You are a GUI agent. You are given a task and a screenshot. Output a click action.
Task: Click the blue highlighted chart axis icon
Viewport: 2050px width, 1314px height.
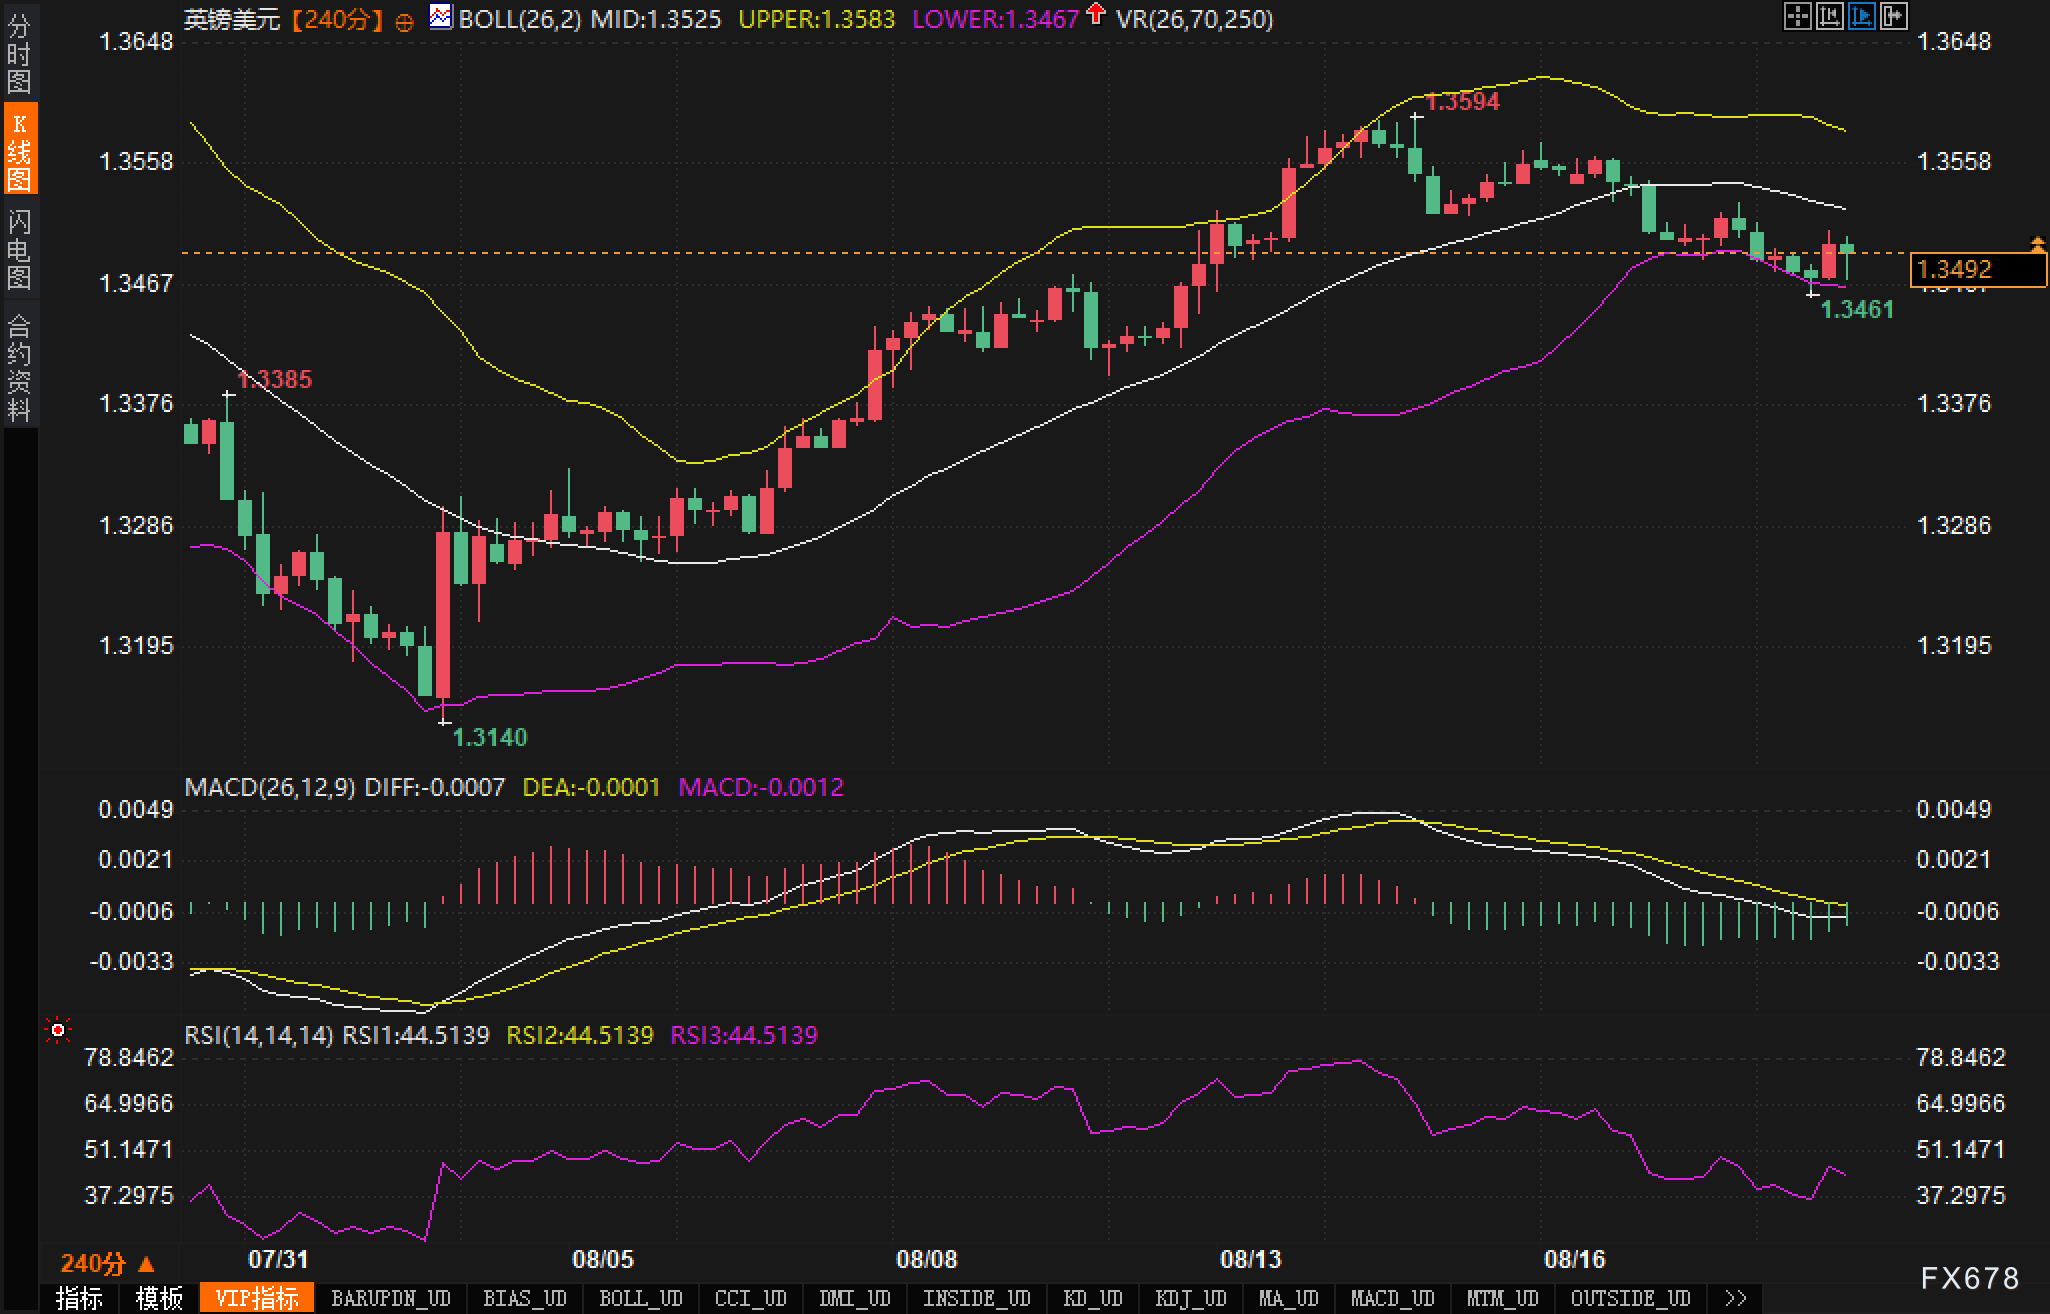tap(1862, 16)
